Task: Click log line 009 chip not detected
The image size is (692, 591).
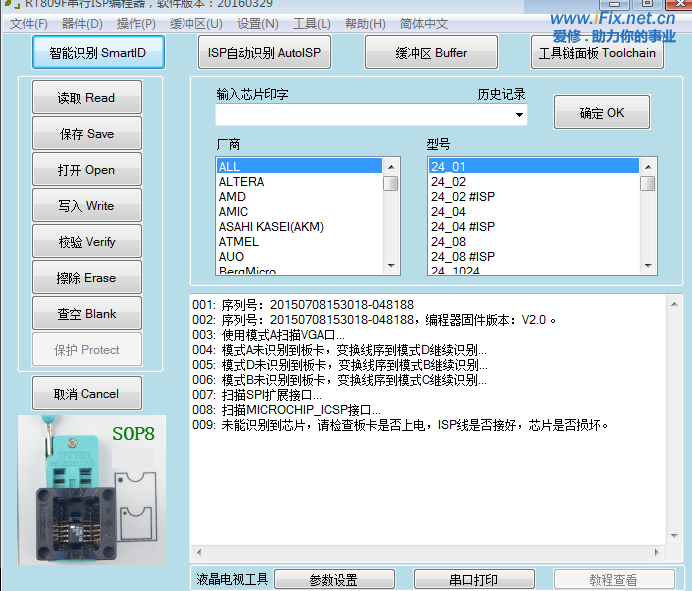Action: (x=400, y=425)
